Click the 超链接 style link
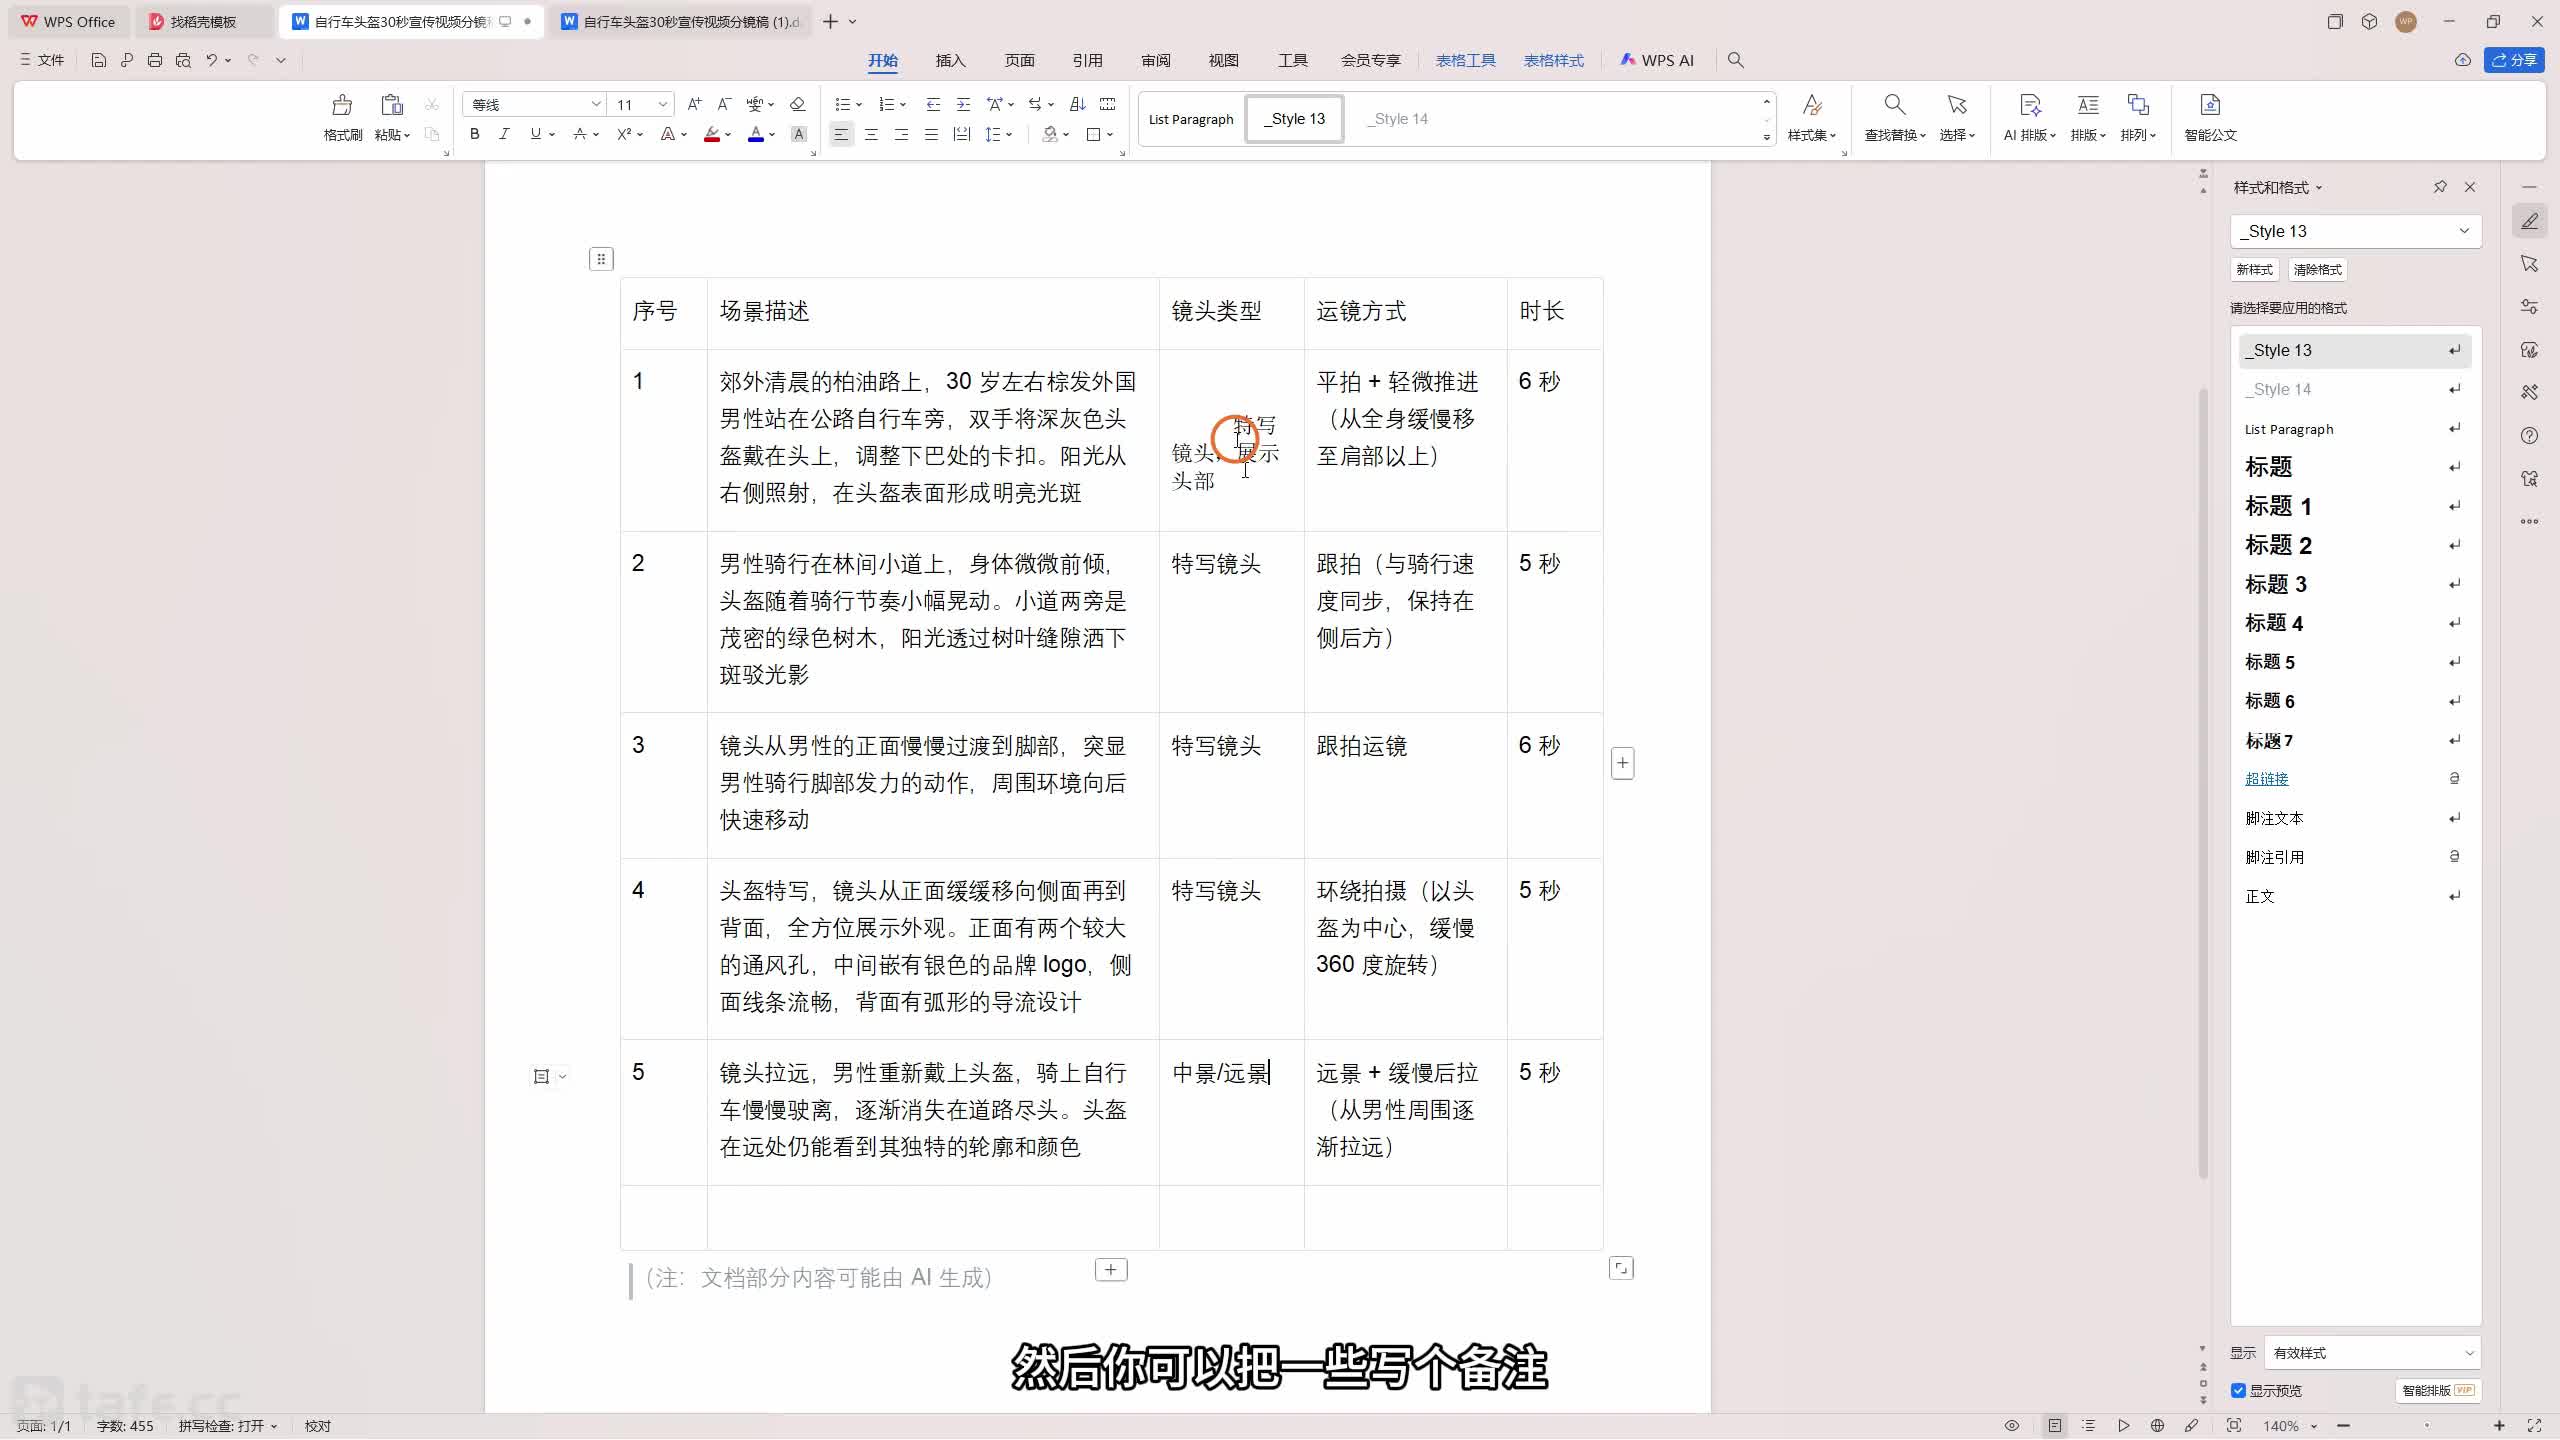Viewport: 2560px width, 1440px height. pos(2266,779)
